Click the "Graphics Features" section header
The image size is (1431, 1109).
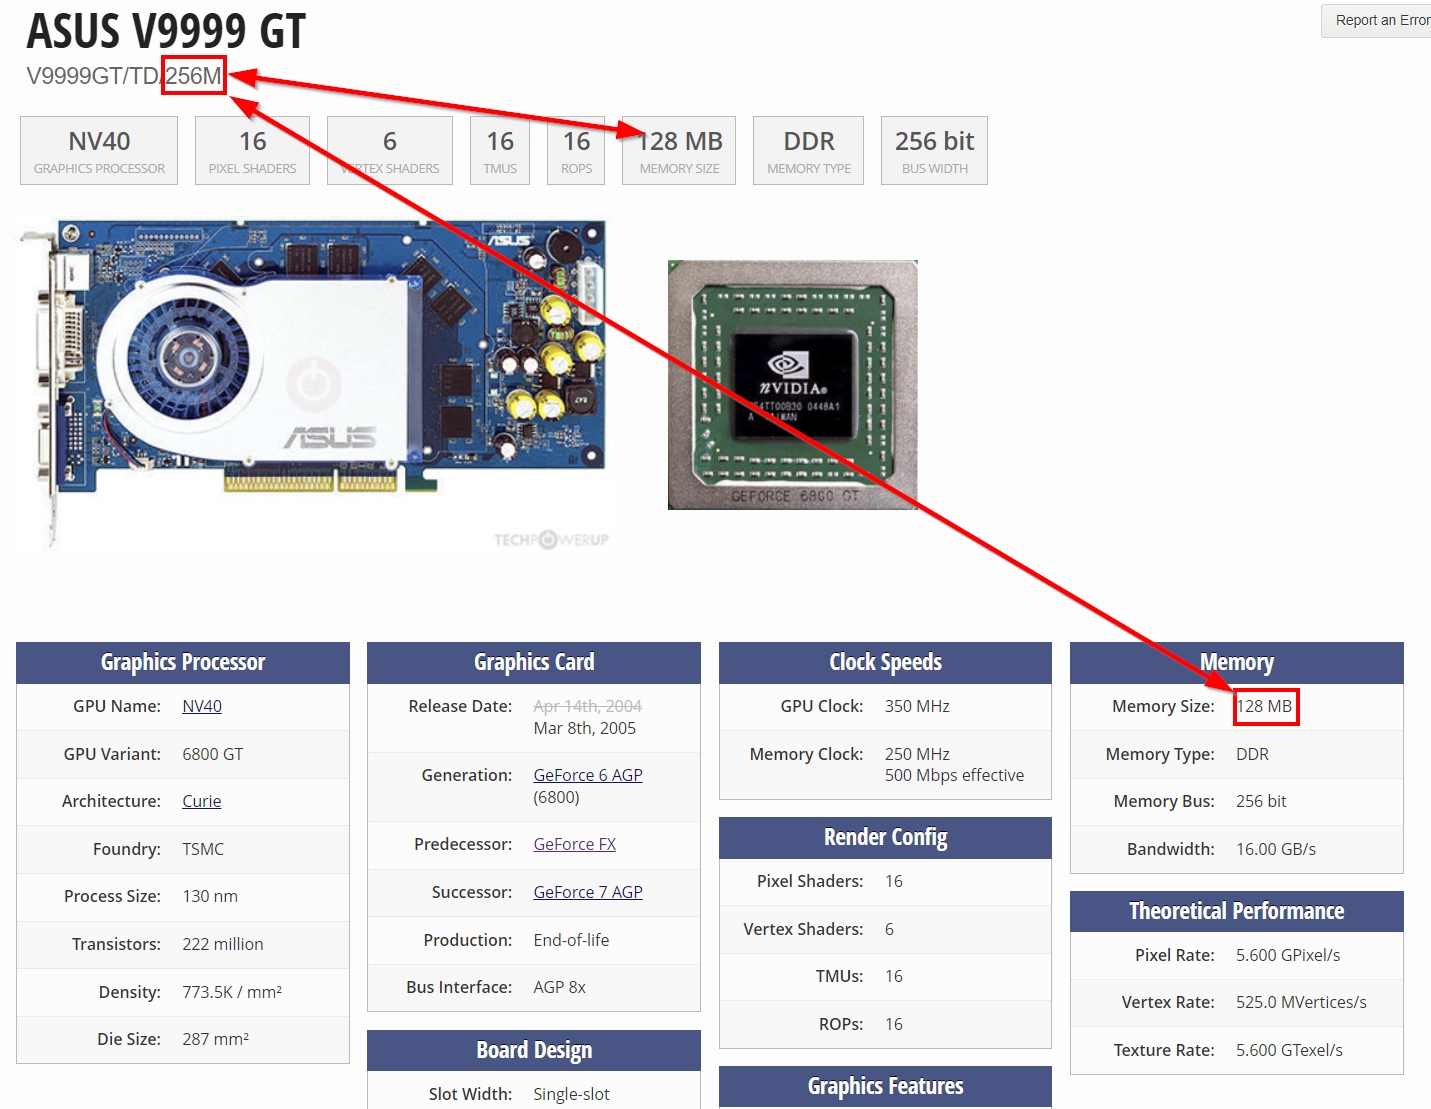tap(885, 1086)
